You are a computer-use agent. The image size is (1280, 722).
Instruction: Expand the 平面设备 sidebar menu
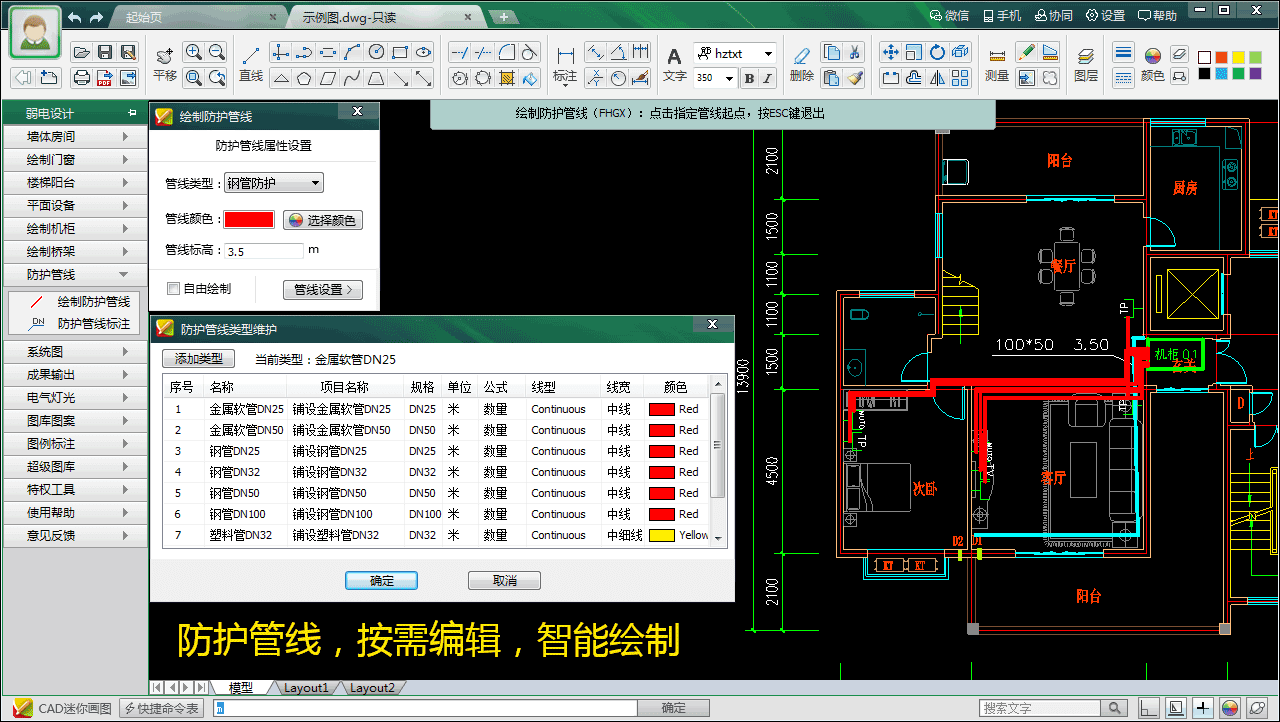click(x=75, y=205)
